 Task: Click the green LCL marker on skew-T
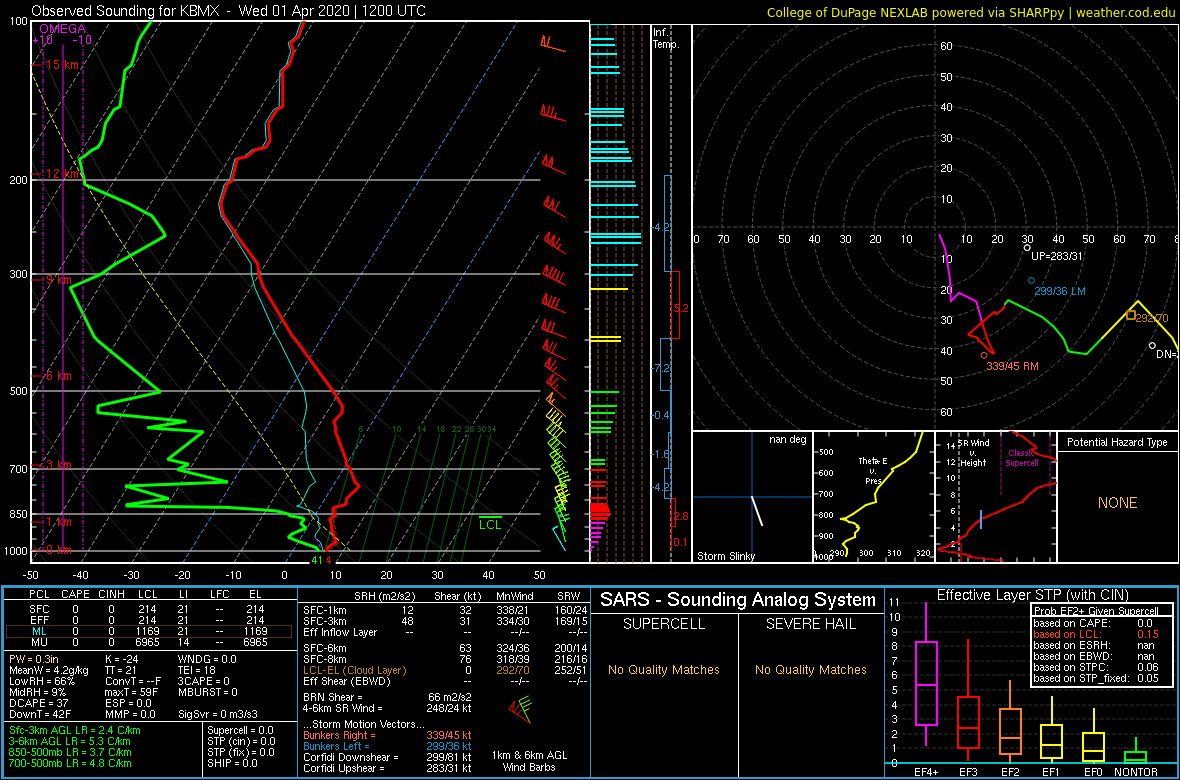coord(491,523)
